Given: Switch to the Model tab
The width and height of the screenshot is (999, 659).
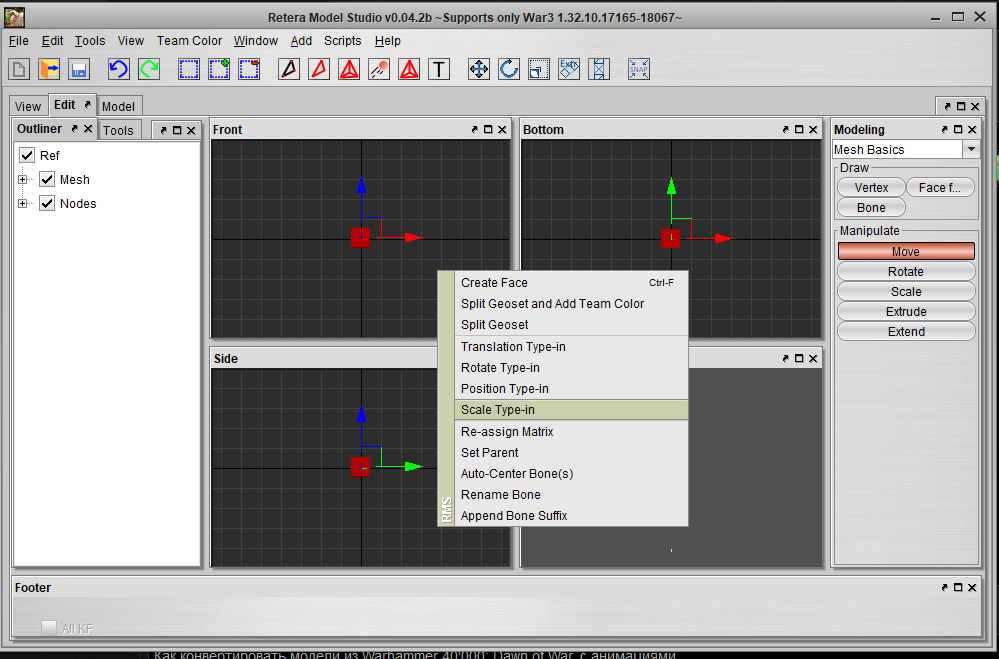Looking at the screenshot, I should [x=119, y=106].
